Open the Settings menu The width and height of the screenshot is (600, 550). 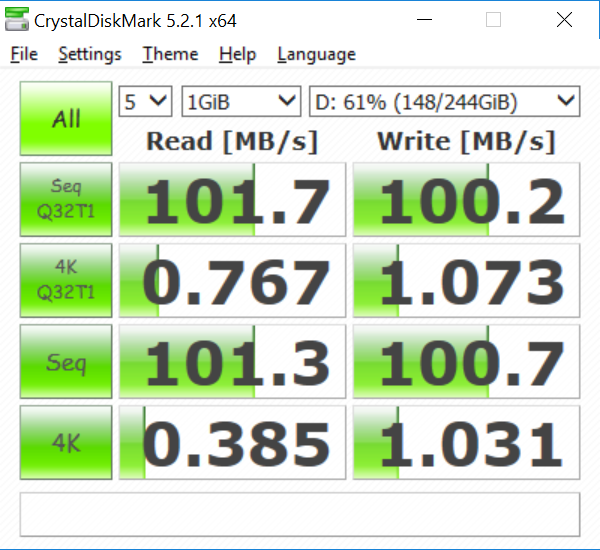pyautogui.click(x=90, y=54)
